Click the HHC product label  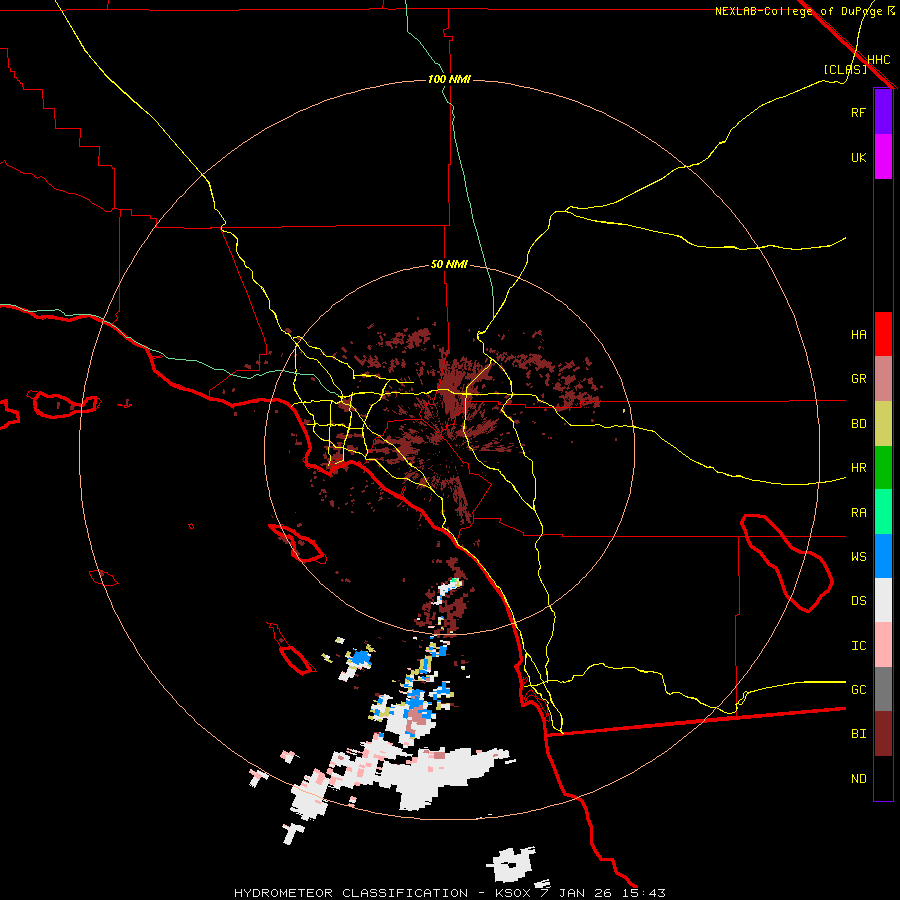click(878, 60)
